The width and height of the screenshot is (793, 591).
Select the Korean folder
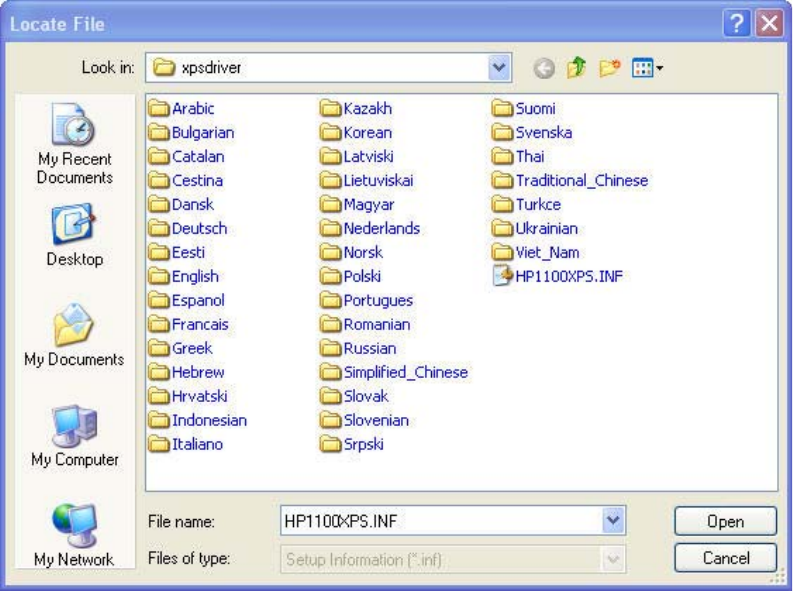click(x=356, y=132)
